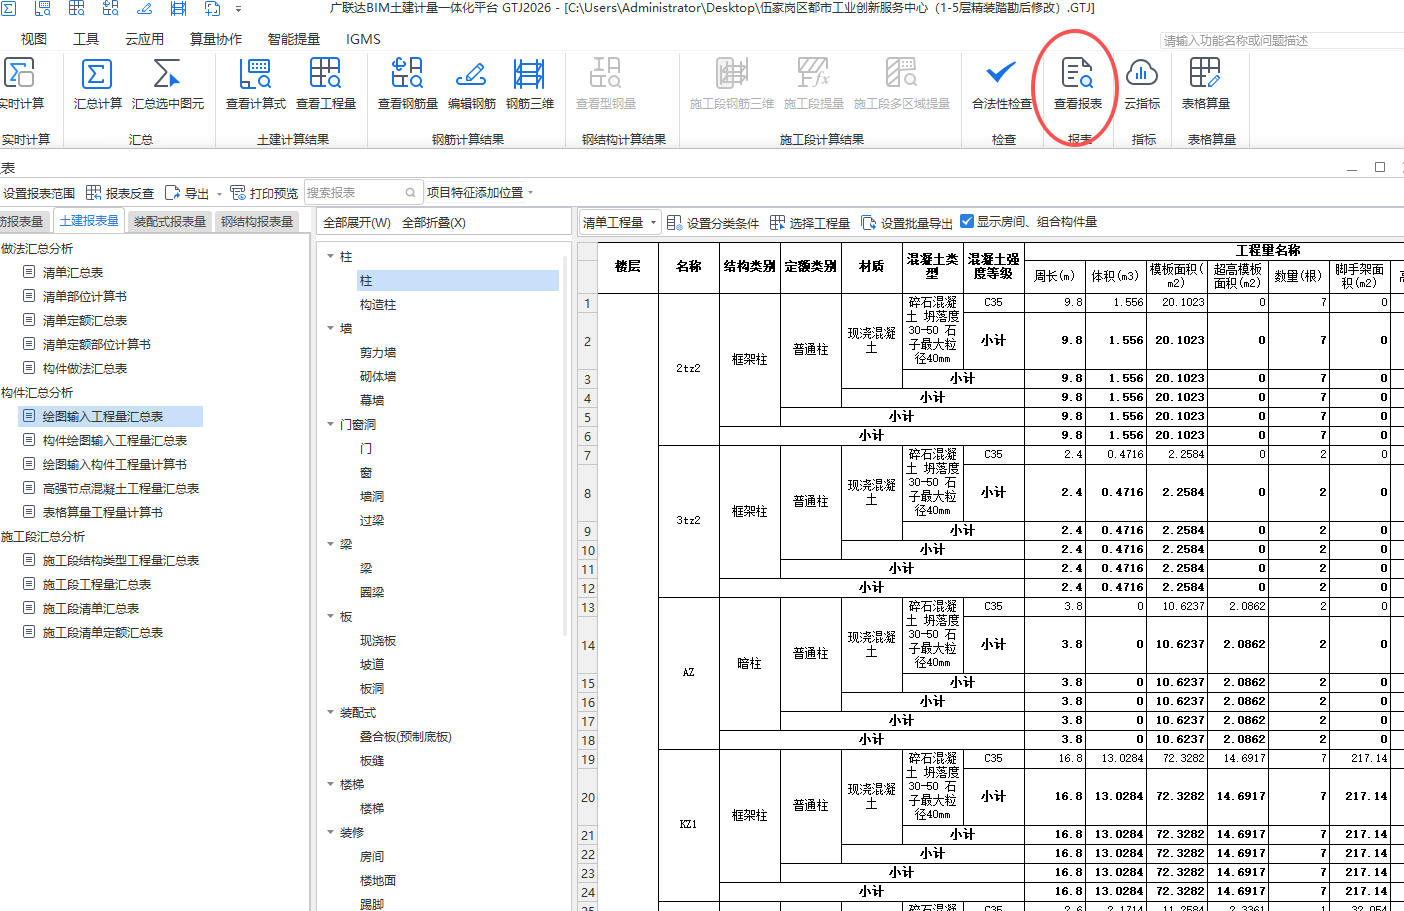Open 查看计算式 tool
Image resolution: width=1404 pixels, height=911 pixels.
(255, 83)
